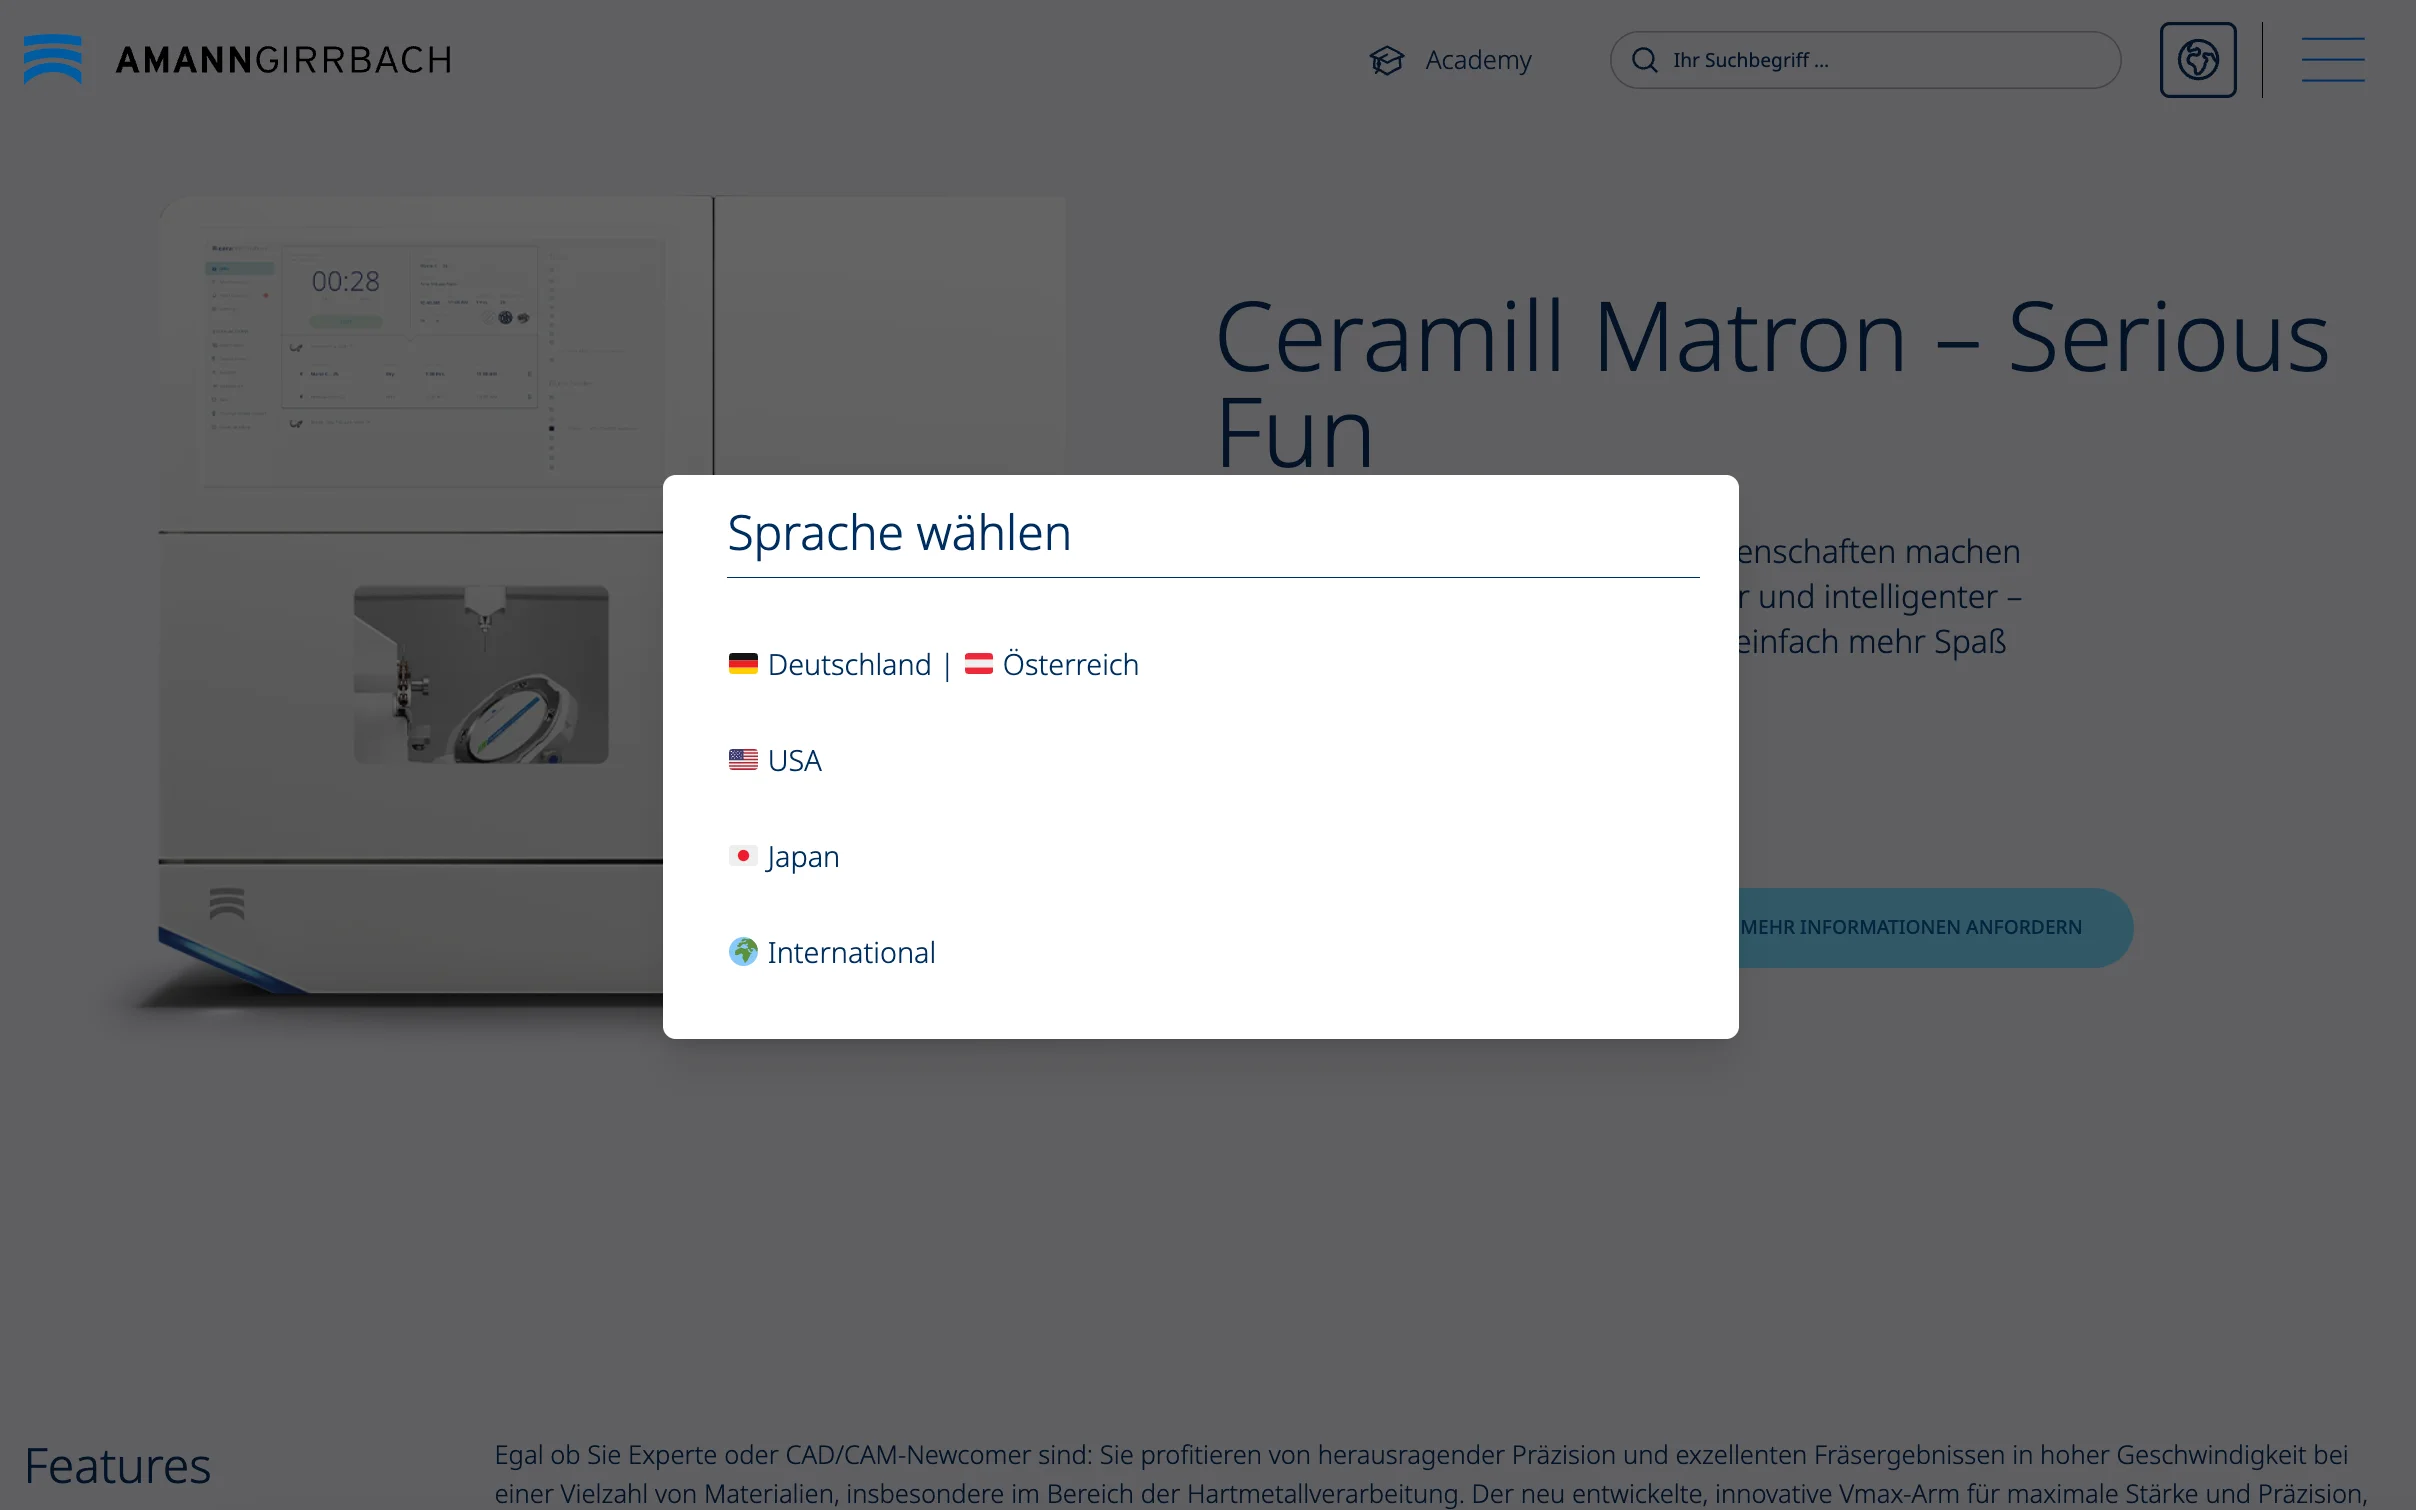The height and width of the screenshot is (1510, 2416).
Task: Select Österreich language option
Action: (x=1070, y=664)
